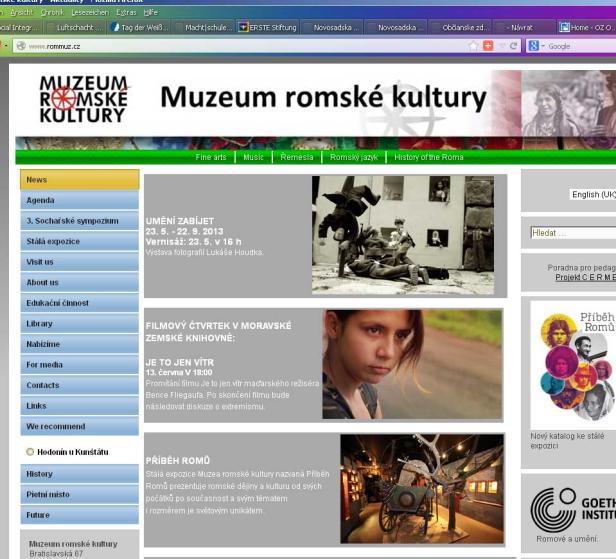The height and width of the screenshot is (559, 616).
Task: Switch to the ERSTE Stiftung tab
Action: tap(268, 27)
